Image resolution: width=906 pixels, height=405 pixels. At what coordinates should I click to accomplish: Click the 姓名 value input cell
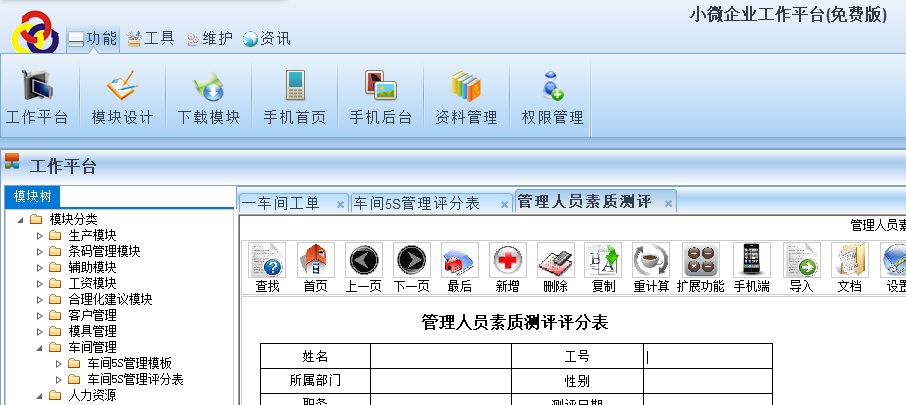[x=441, y=356]
